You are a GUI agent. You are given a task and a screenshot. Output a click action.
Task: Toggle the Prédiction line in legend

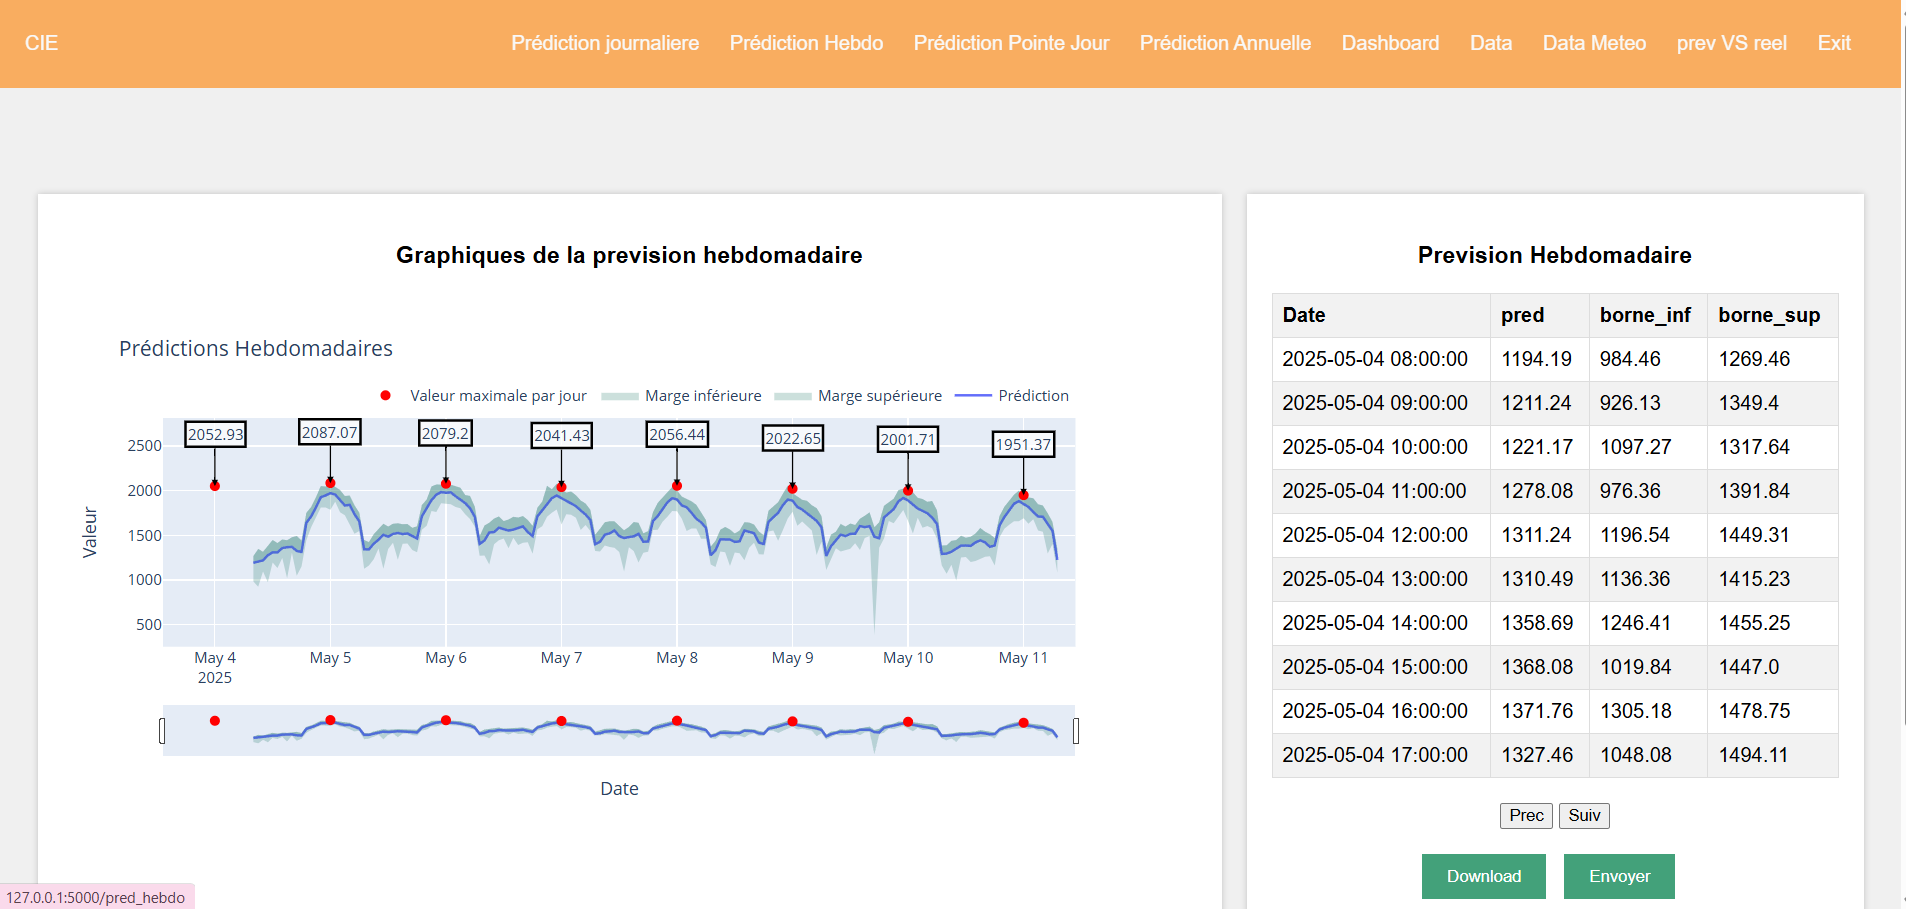pyautogui.click(x=1032, y=396)
